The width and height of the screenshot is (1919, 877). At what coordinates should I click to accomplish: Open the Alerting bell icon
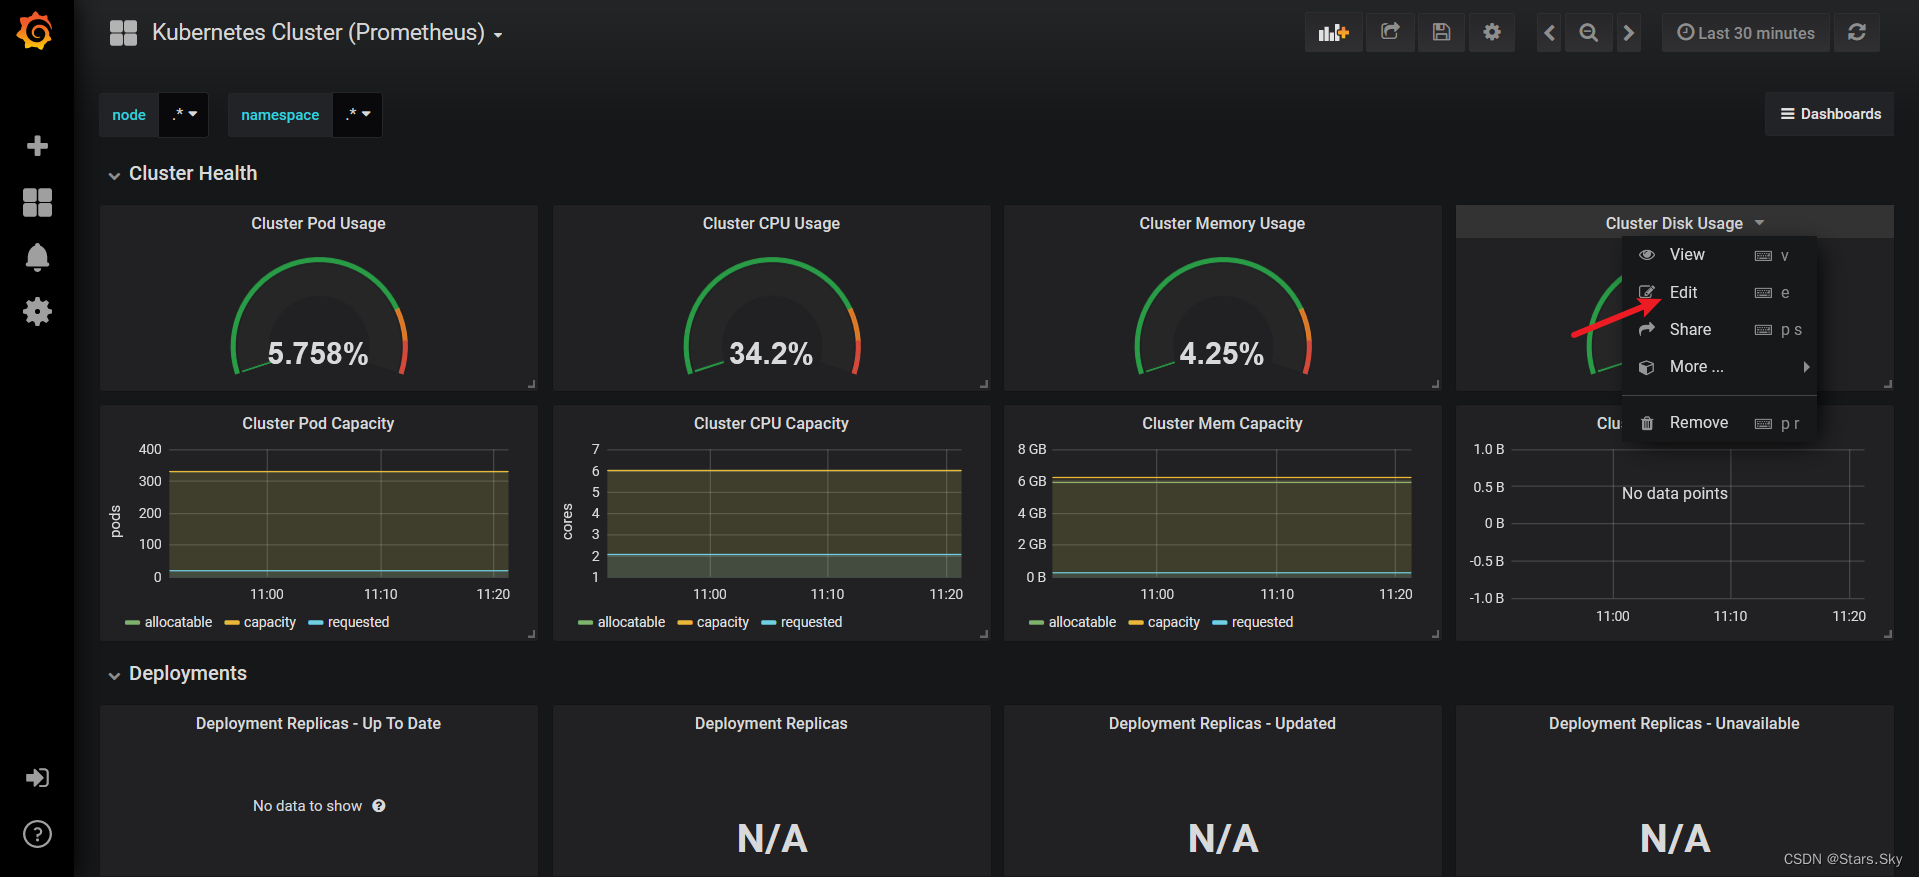click(x=37, y=257)
